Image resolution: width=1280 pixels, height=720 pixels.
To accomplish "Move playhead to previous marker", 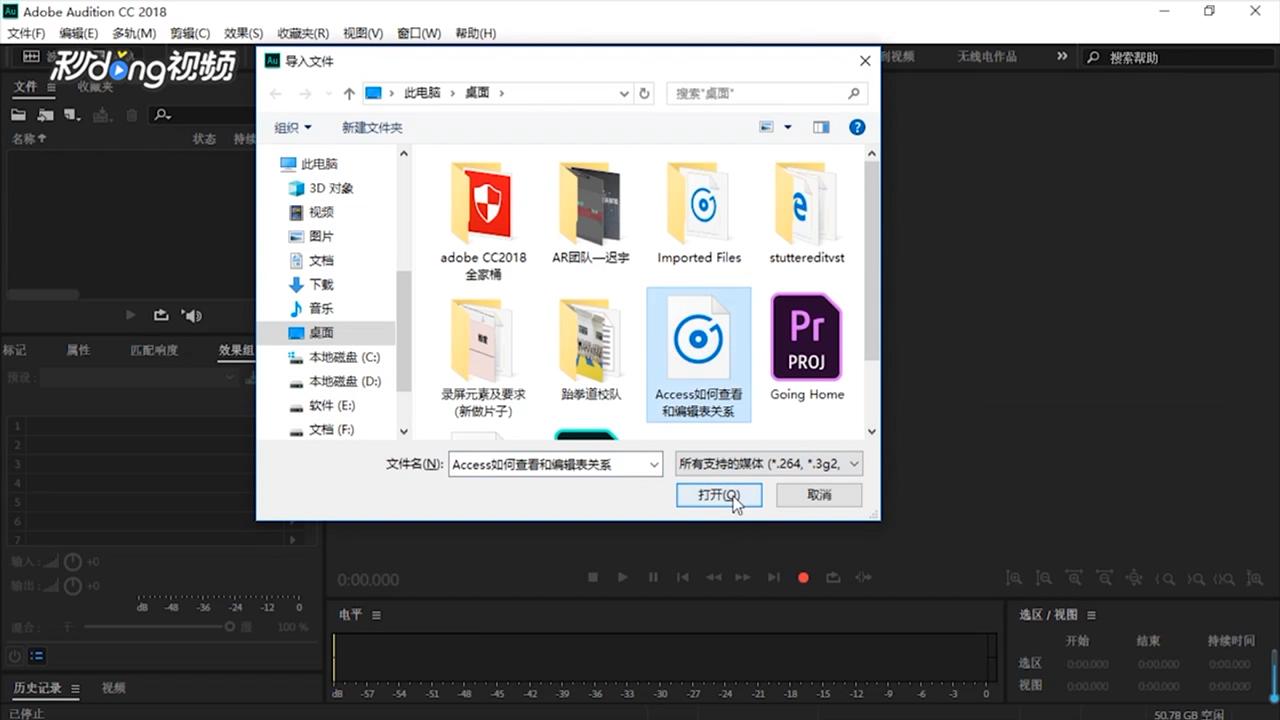I will pos(683,577).
